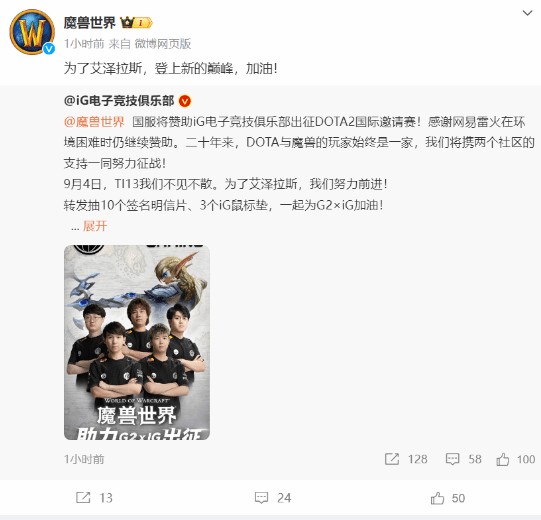541x520 pixels.
Task: Repost the 魔兽世界 post showing 13
Action: pyautogui.click(x=94, y=498)
